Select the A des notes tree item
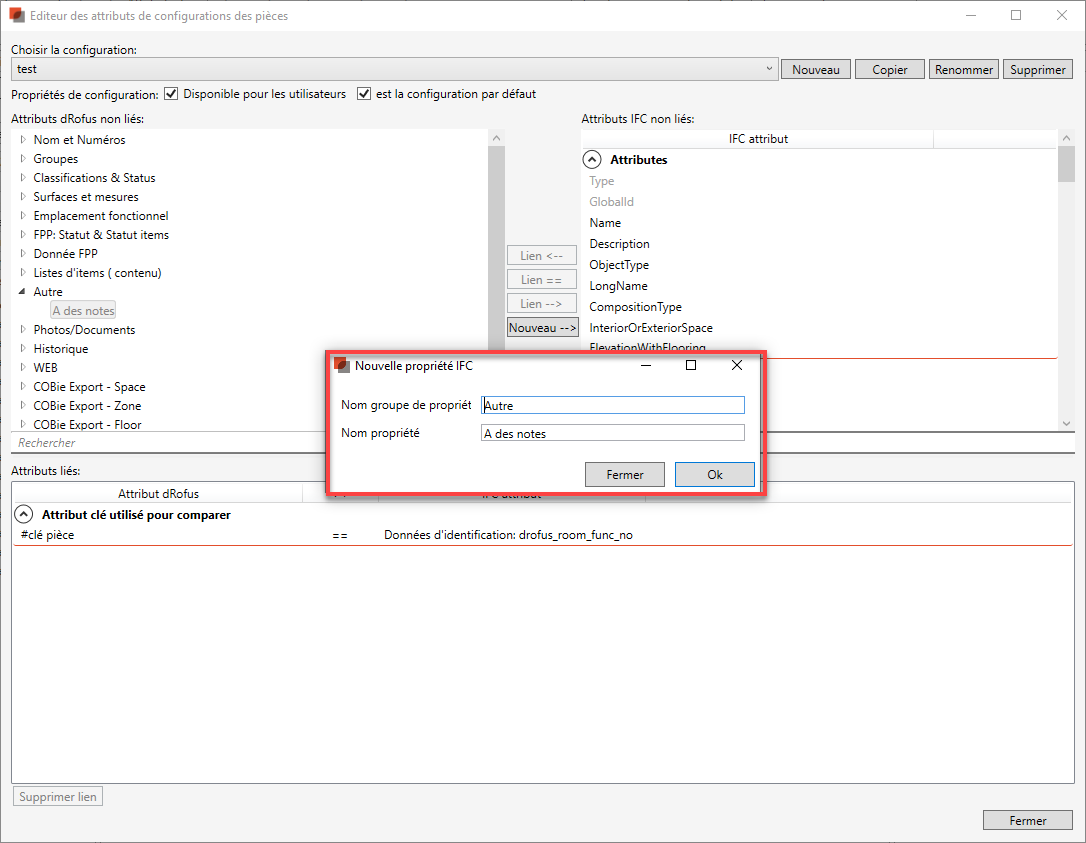This screenshot has height=843, width=1086. 84,311
